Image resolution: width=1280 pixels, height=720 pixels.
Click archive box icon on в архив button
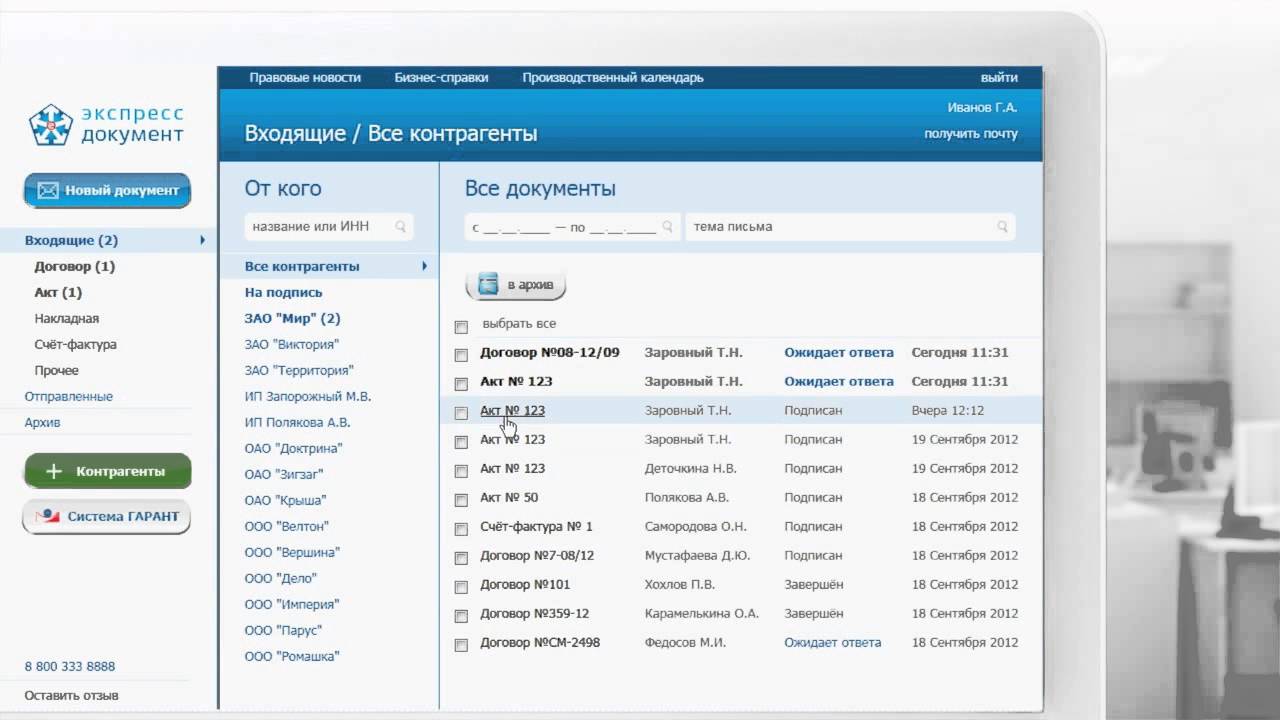pyautogui.click(x=488, y=284)
